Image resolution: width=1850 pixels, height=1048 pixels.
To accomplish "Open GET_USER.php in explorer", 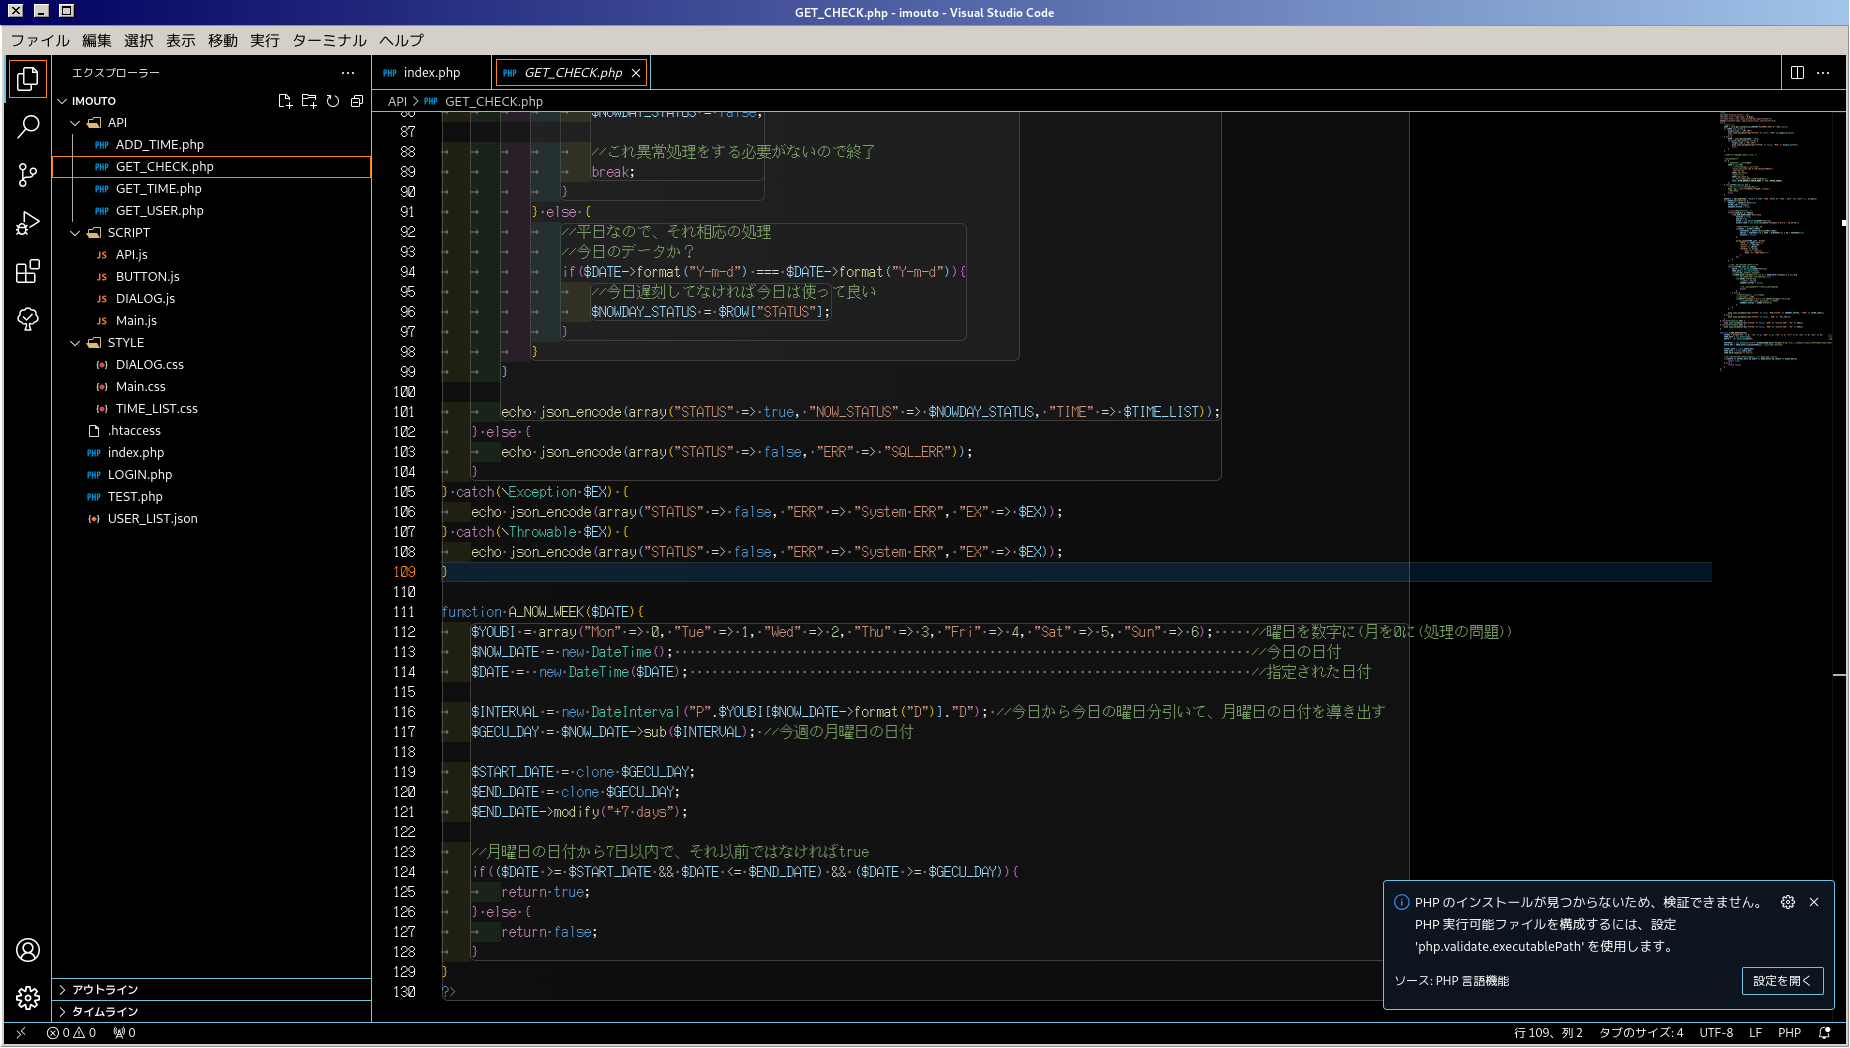I will pos(212,211).
